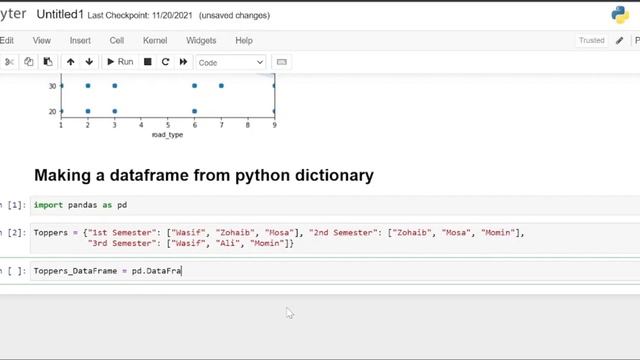Click the (unsaved changes) status text

pyautogui.click(x=234, y=16)
